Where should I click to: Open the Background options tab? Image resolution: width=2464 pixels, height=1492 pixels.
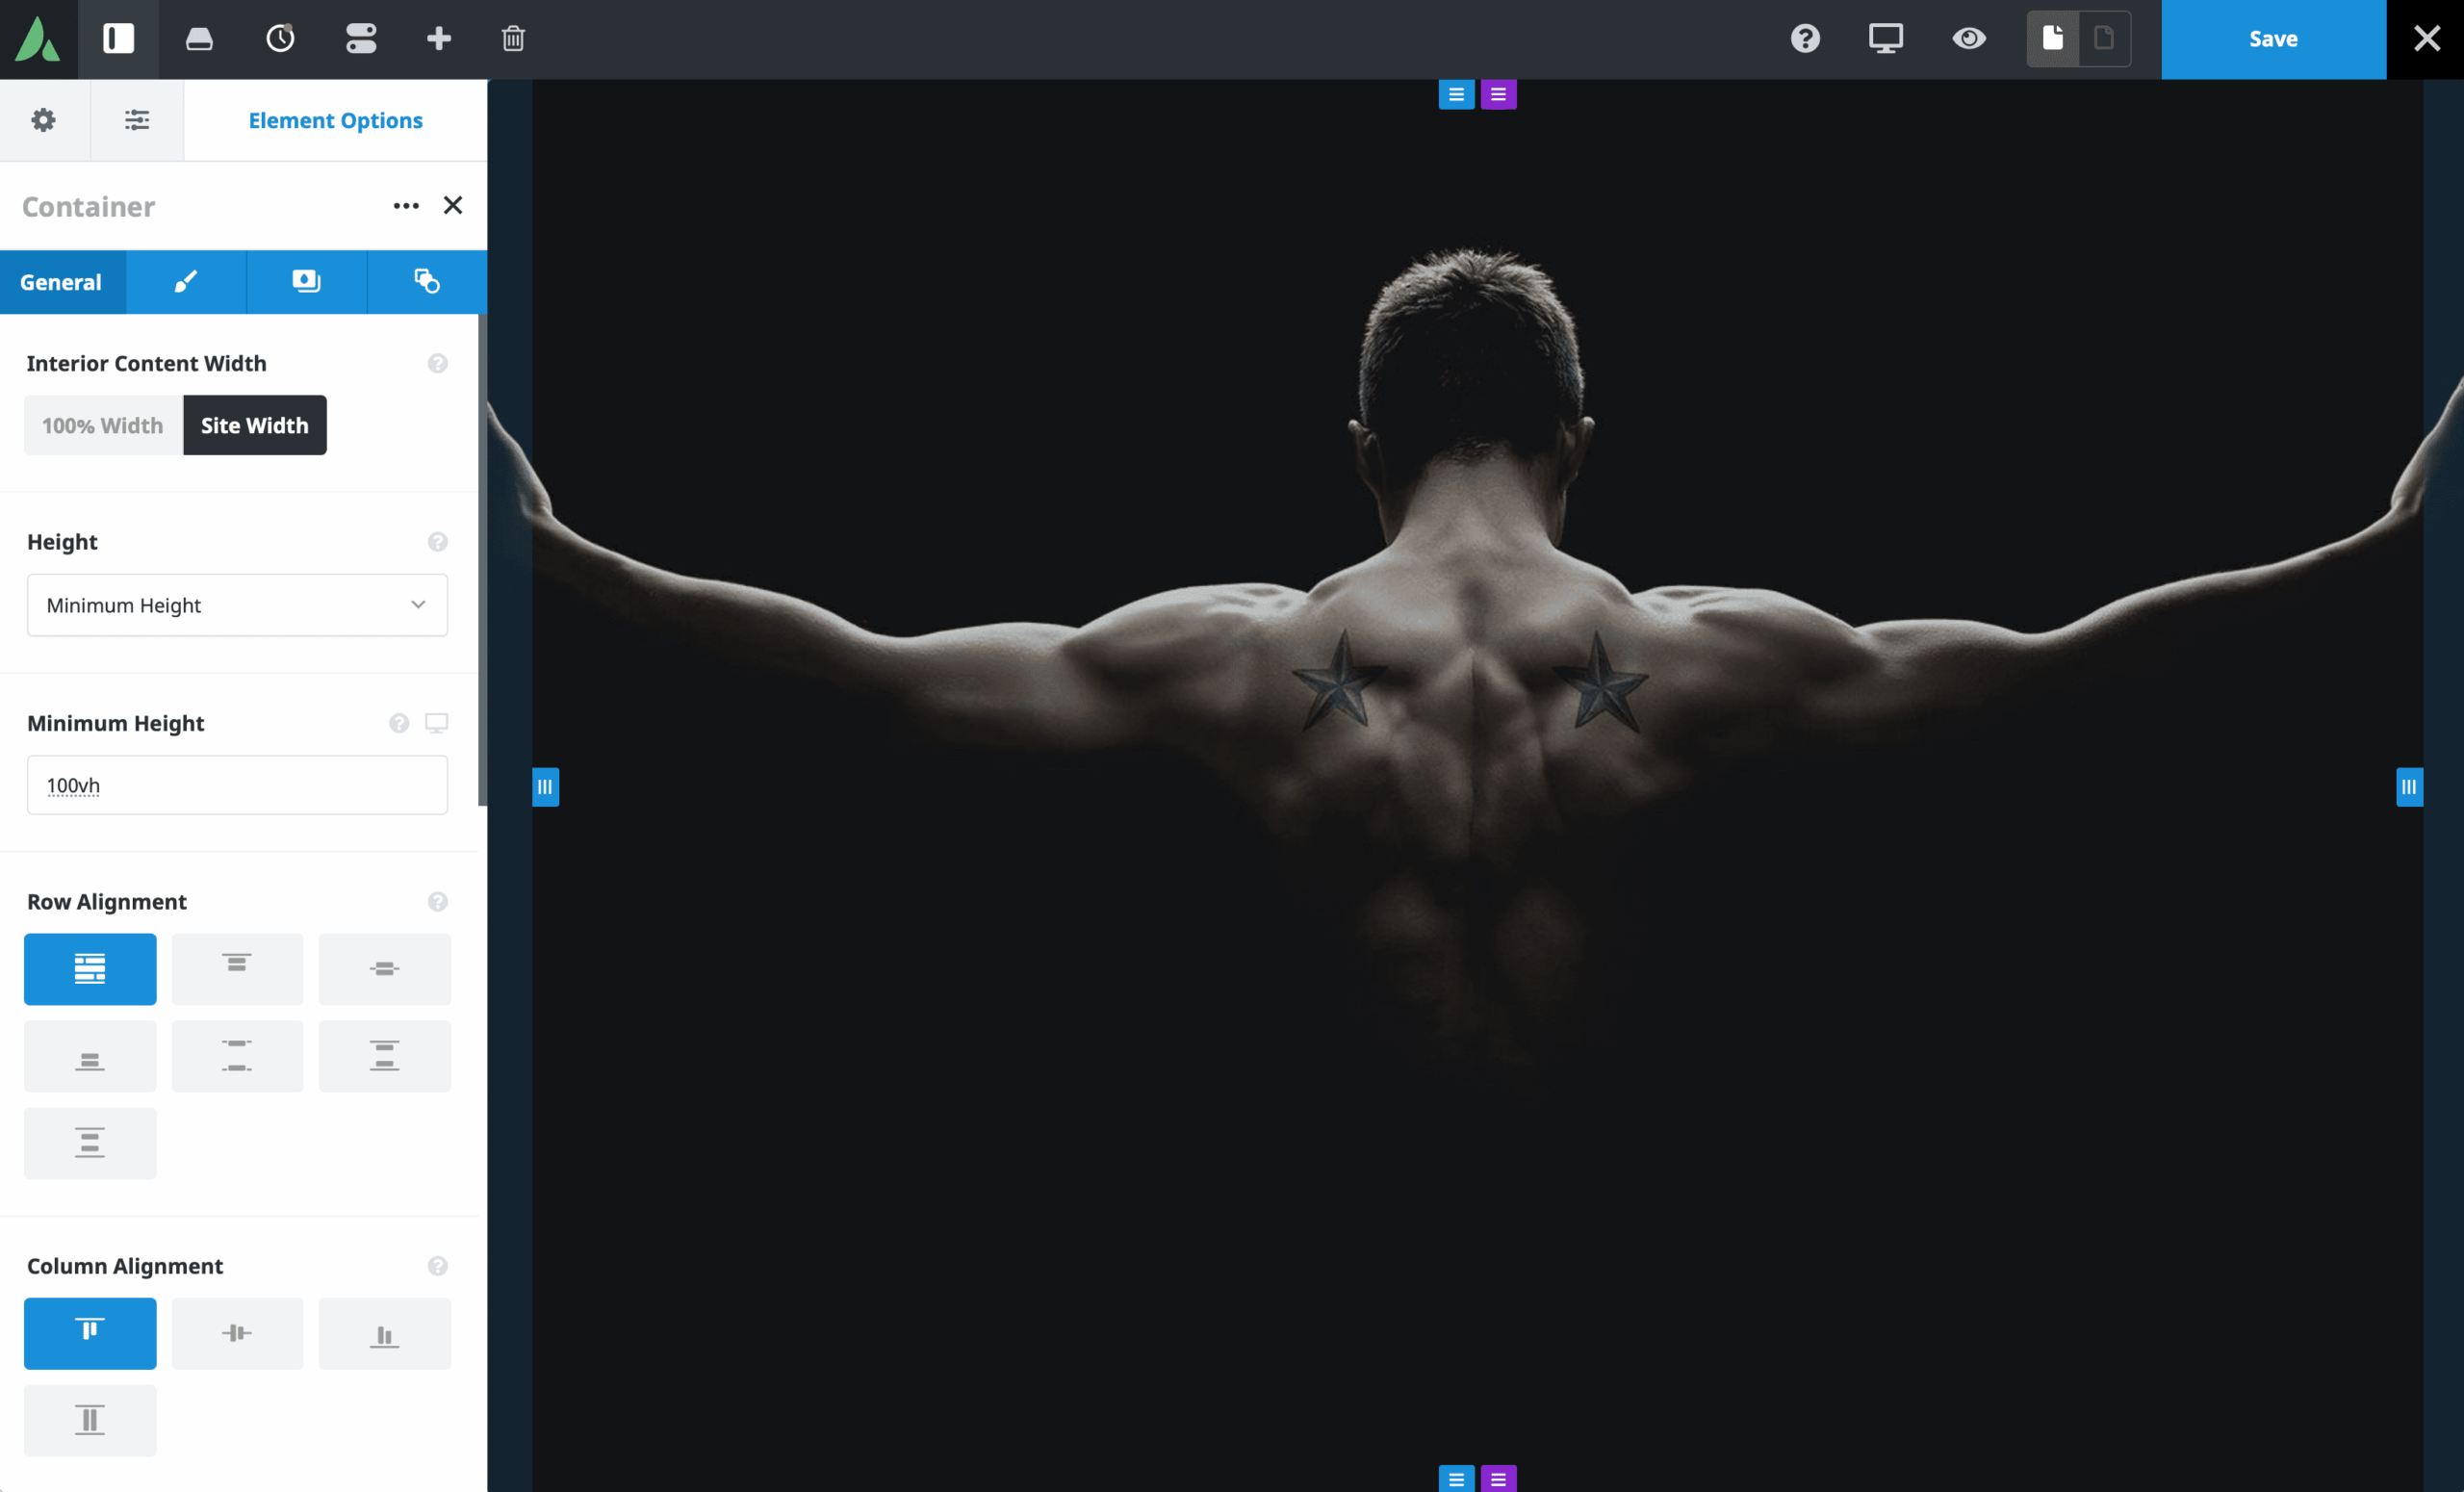306,282
